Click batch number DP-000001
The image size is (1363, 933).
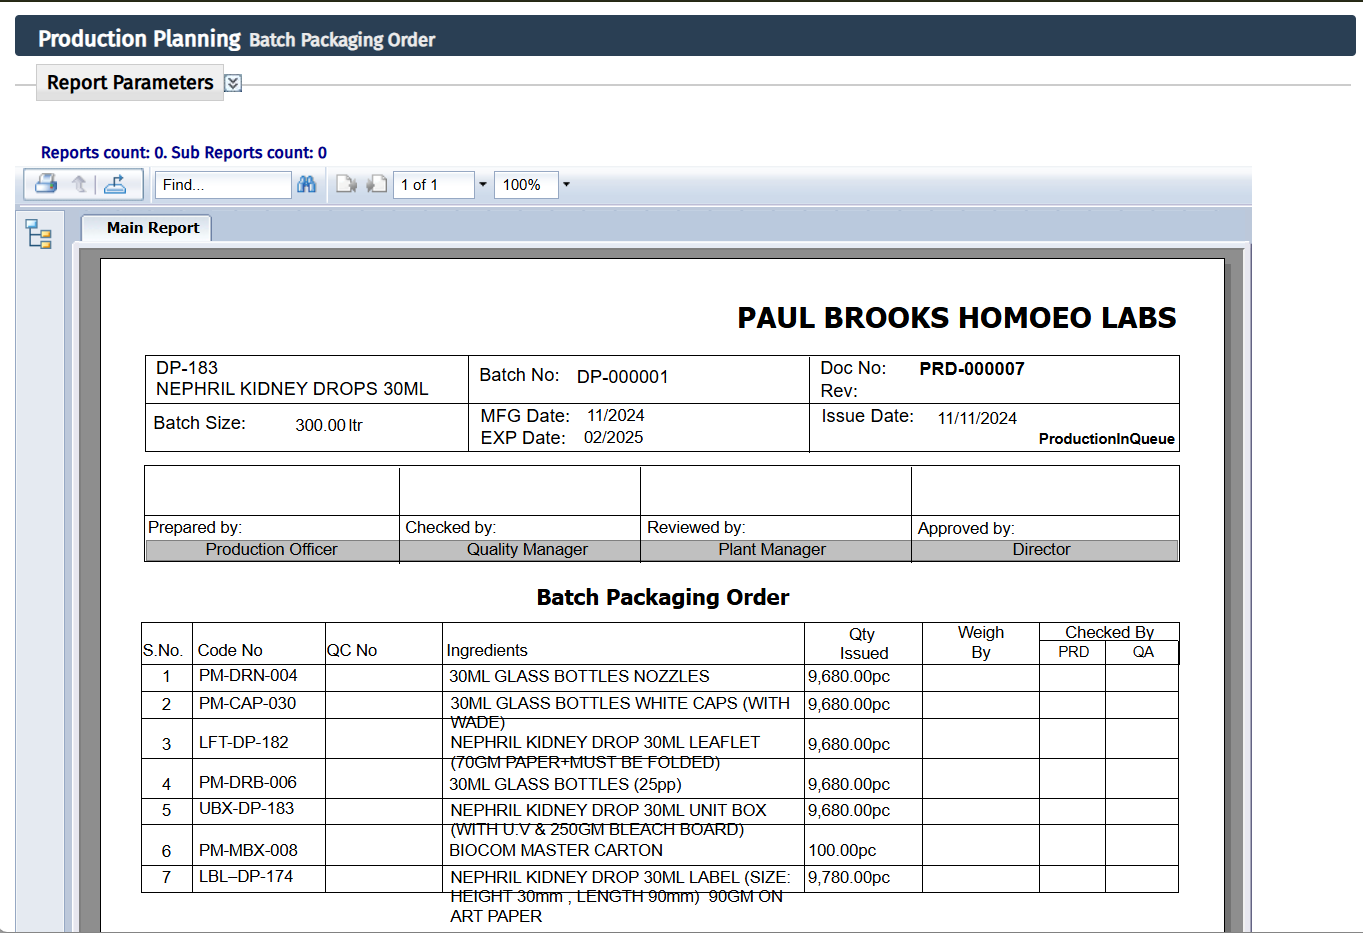623,377
